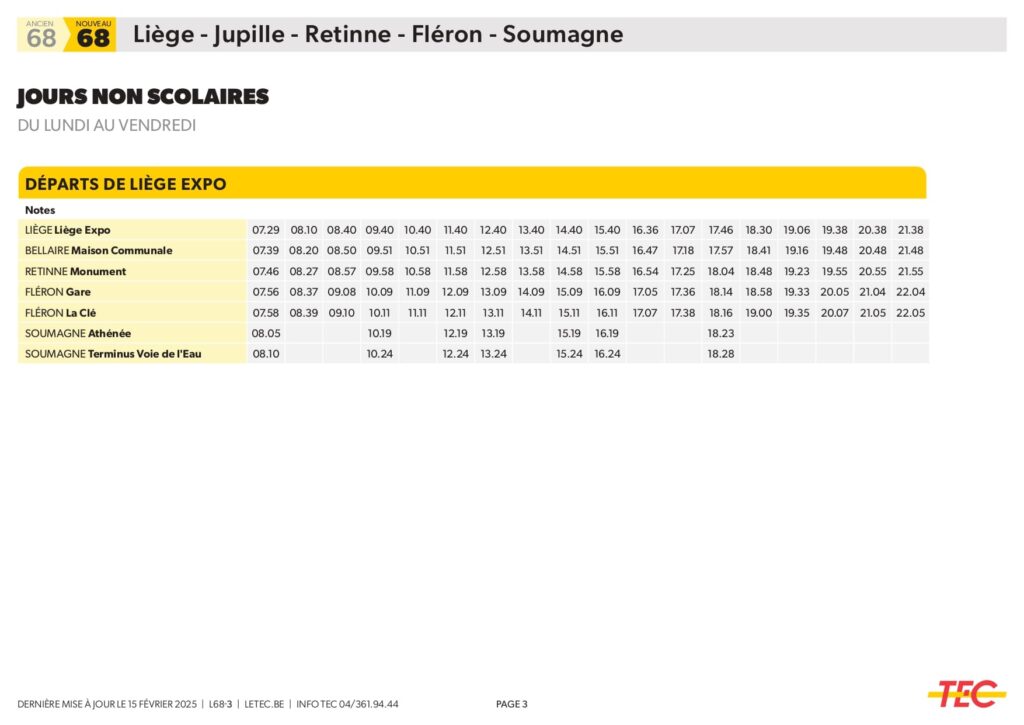Screen dimensions: 1024x725
Task: Select SOUMAGNE Terminus Voie de l'Eau stop
Action: 113,354
